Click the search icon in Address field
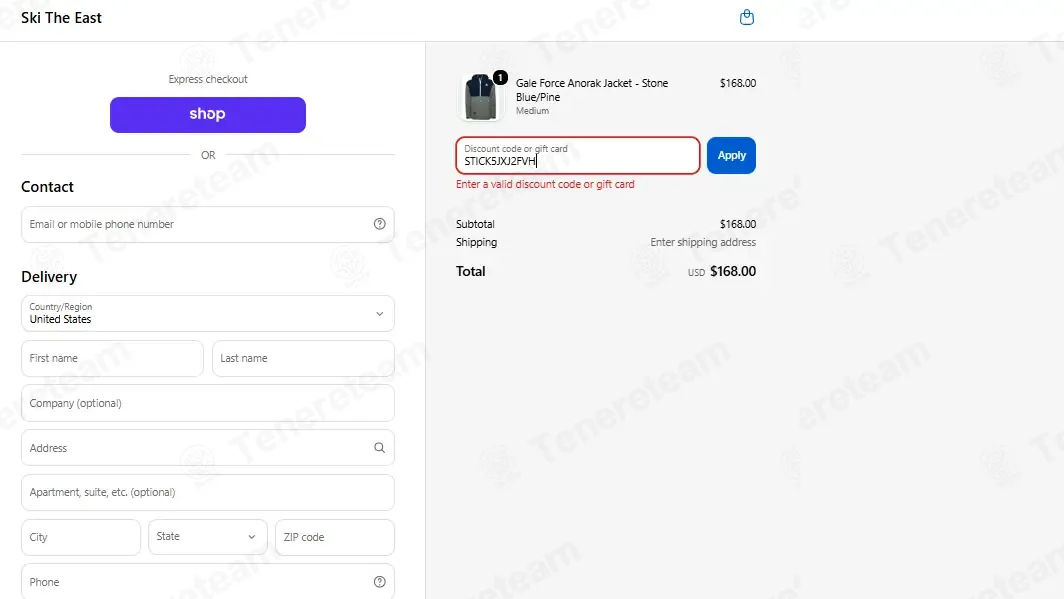Viewport: 1064px width, 599px height. point(379,448)
